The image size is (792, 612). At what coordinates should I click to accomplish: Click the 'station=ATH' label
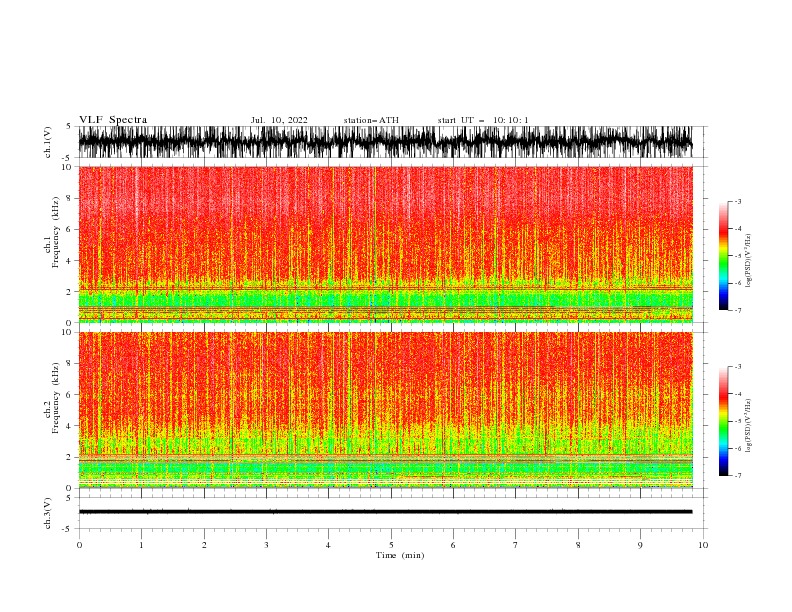(x=371, y=120)
